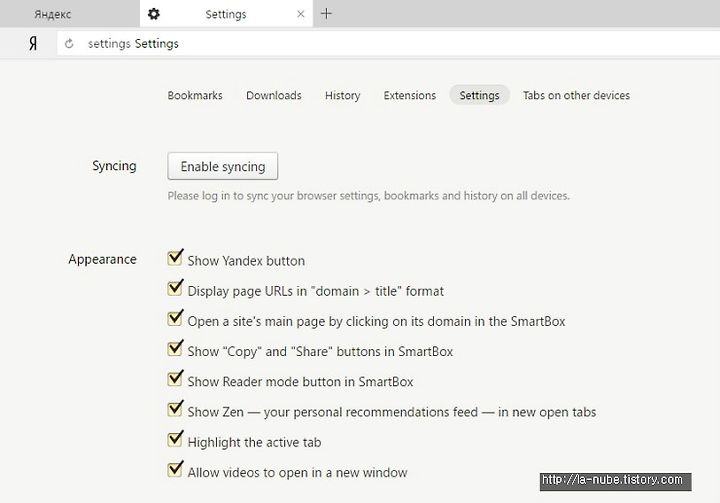Go to the History section
This screenshot has width=720, height=503.
pos(343,95)
